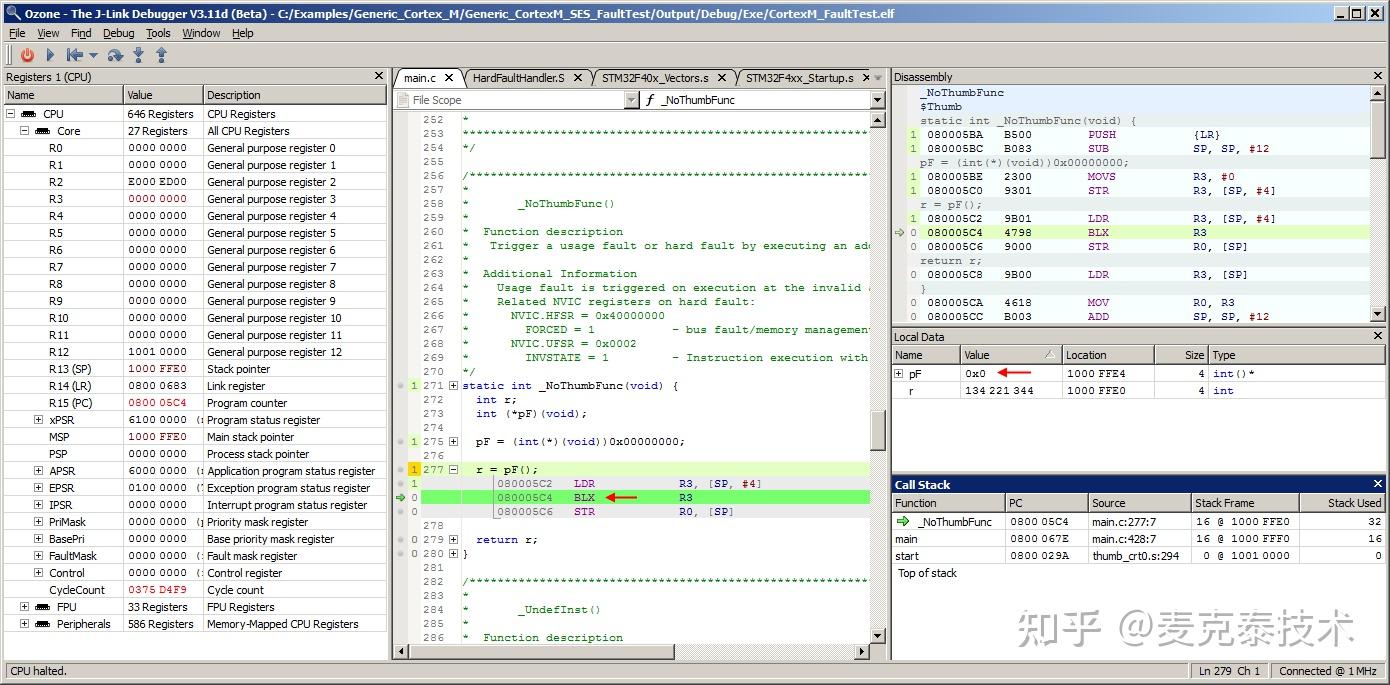
Task: Open the Debug menu
Action: (118, 33)
